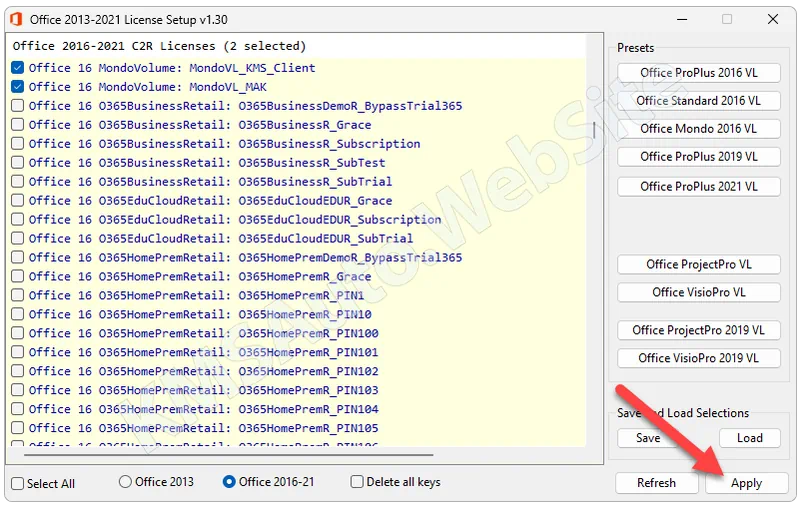Enable the O365BusinessR_Grace license checkbox
800x505 pixels.
[17, 125]
